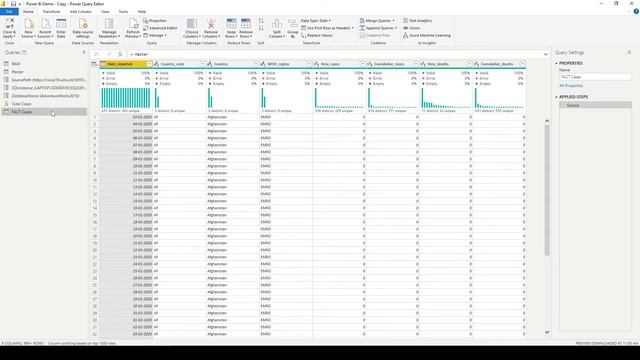
Task: Open Use First Row as Headers dropdown
Action: [x=327, y=28]
